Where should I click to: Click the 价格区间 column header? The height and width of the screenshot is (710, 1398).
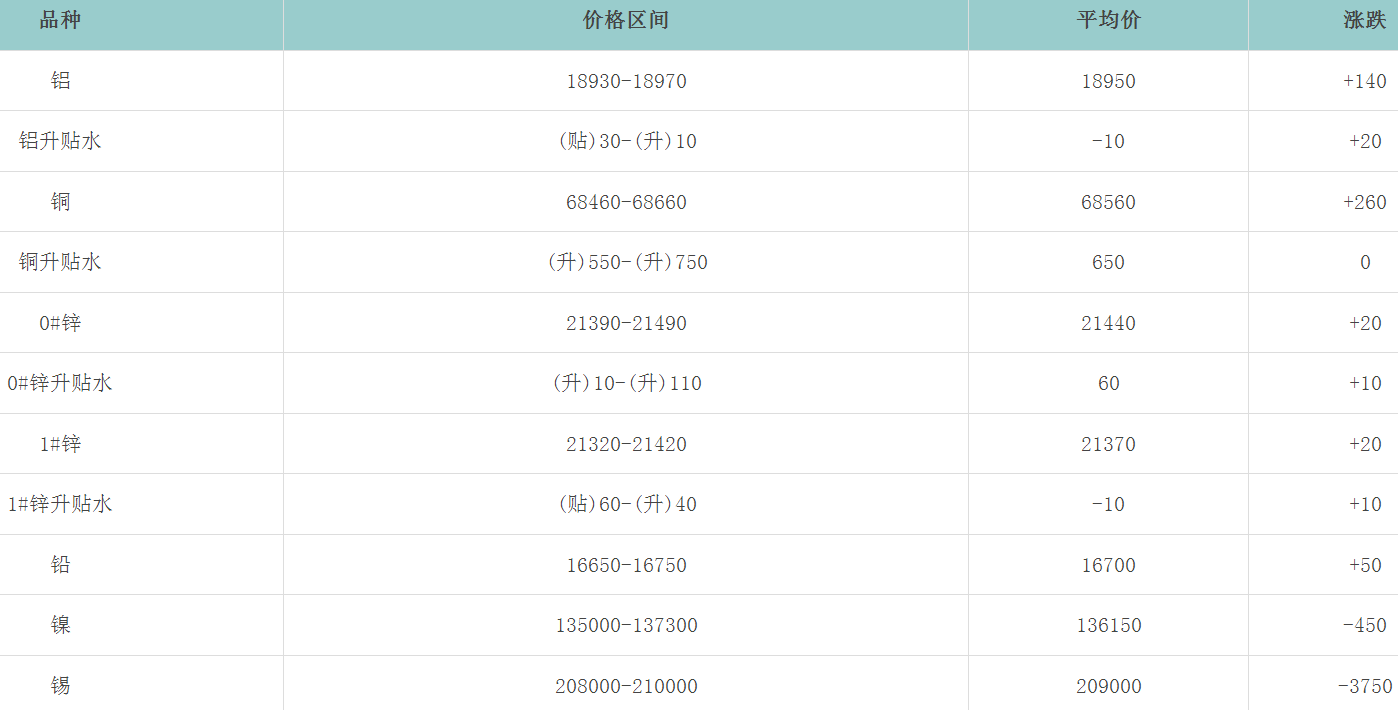click(626, 21)
